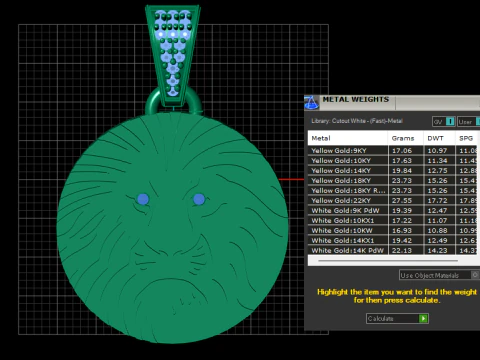
Task: Select the lion's right blue gemstone eye
Action: (199, 199)
